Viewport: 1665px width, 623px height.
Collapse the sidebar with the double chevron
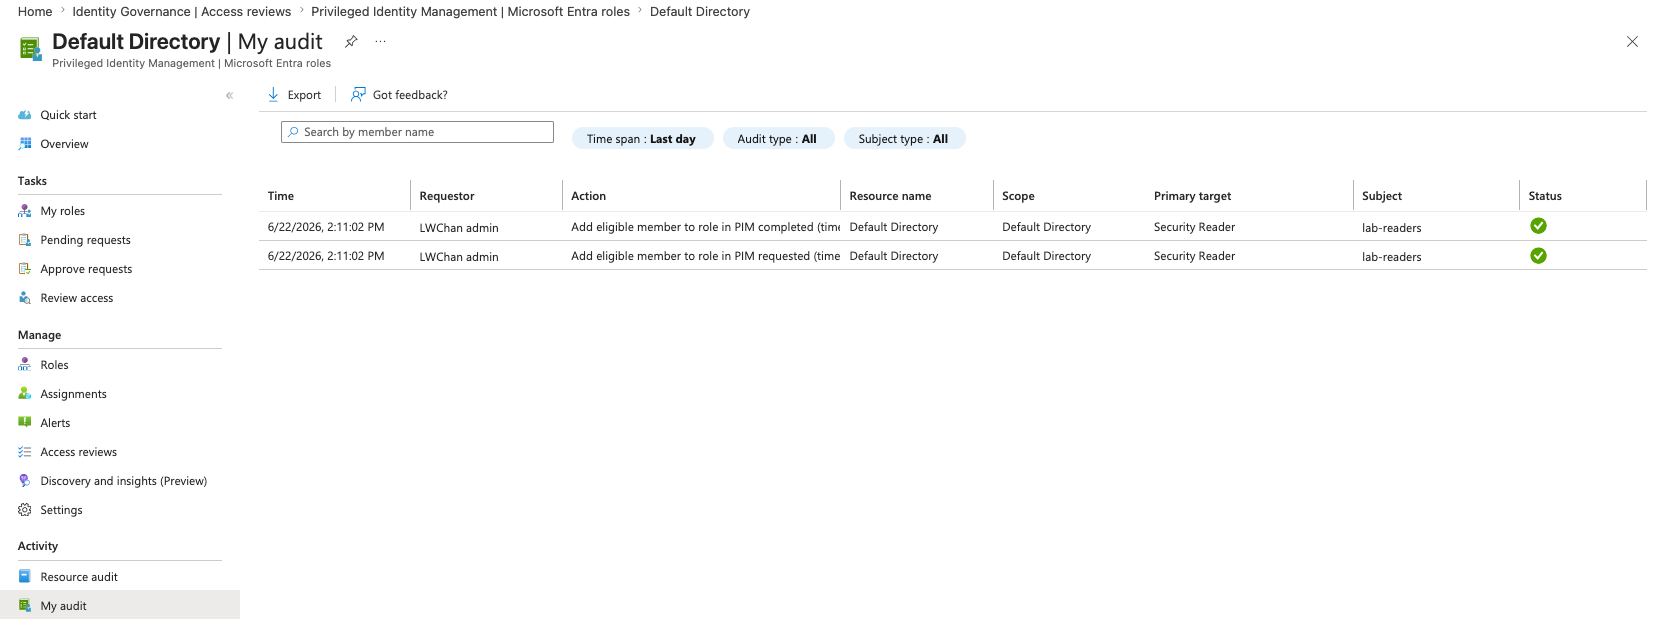229,96
